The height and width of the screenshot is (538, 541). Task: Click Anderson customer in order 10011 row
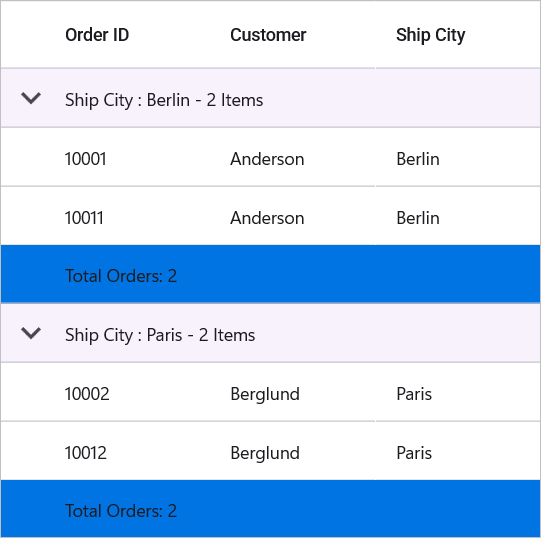tap(267, 218)
